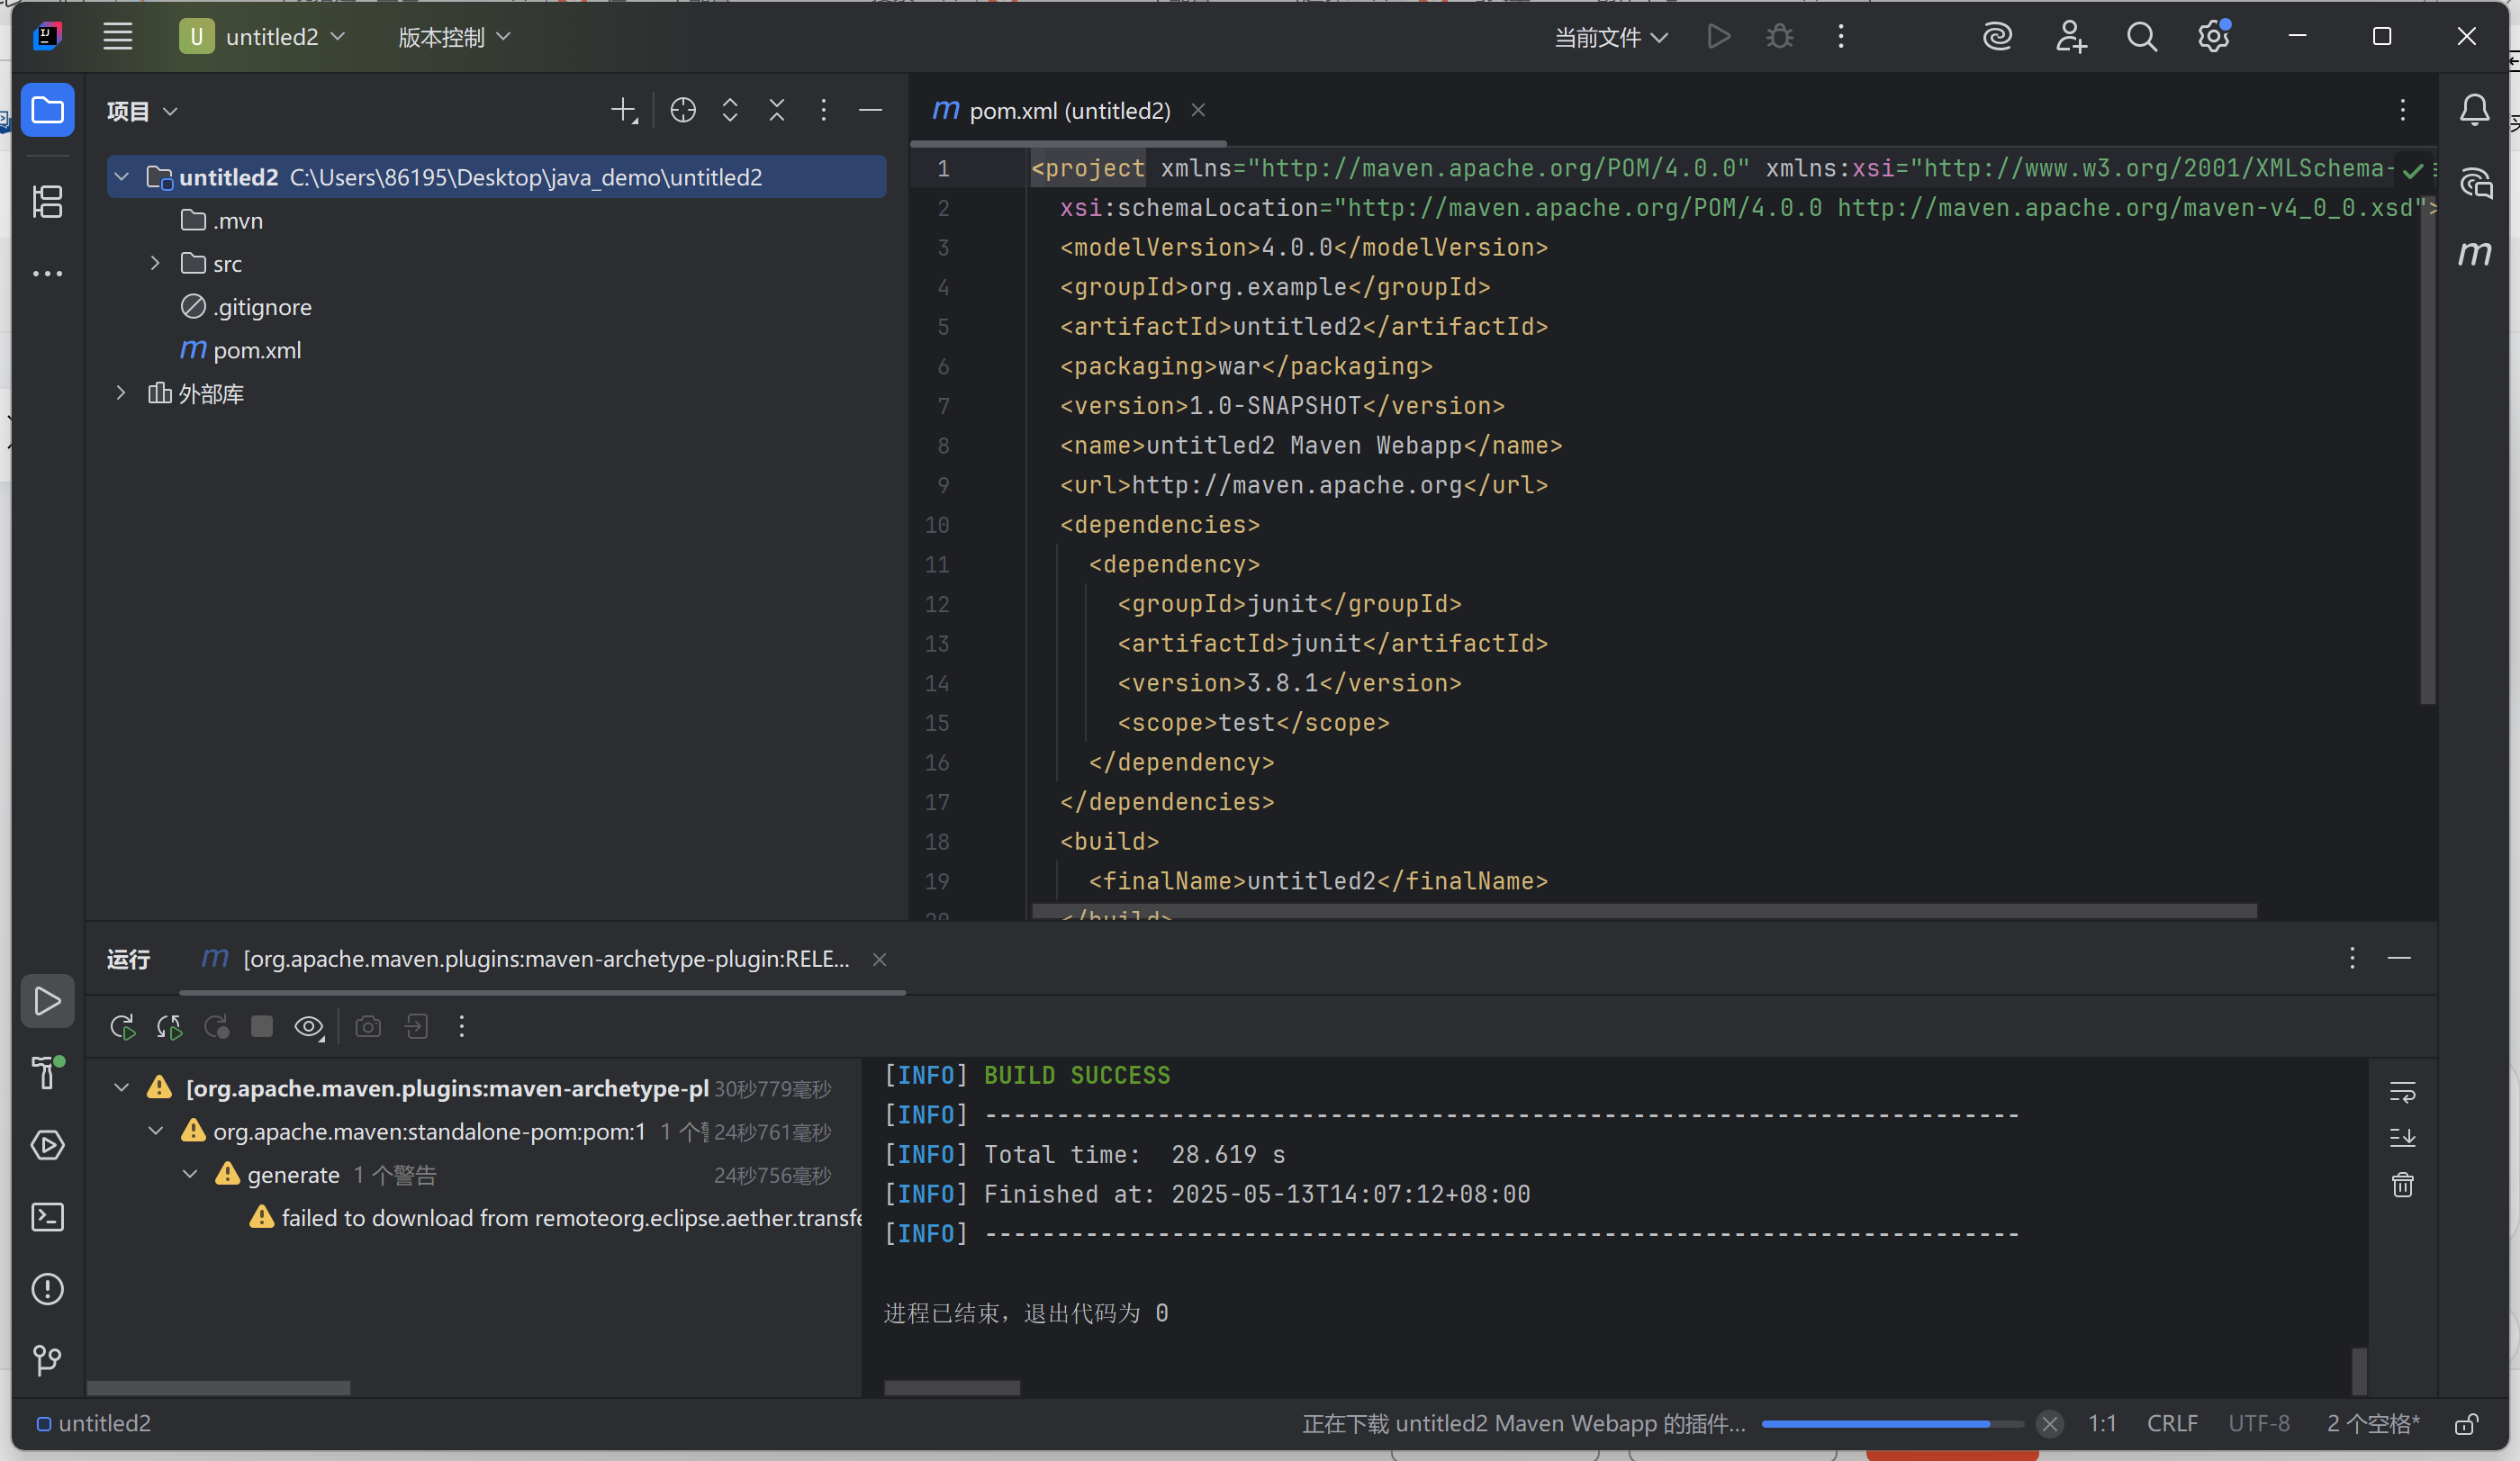Open the Run tool window
Image resolution: width=2520 pixels, height=1461 pixels.
pyautogui.click(x=47, y=1001)
